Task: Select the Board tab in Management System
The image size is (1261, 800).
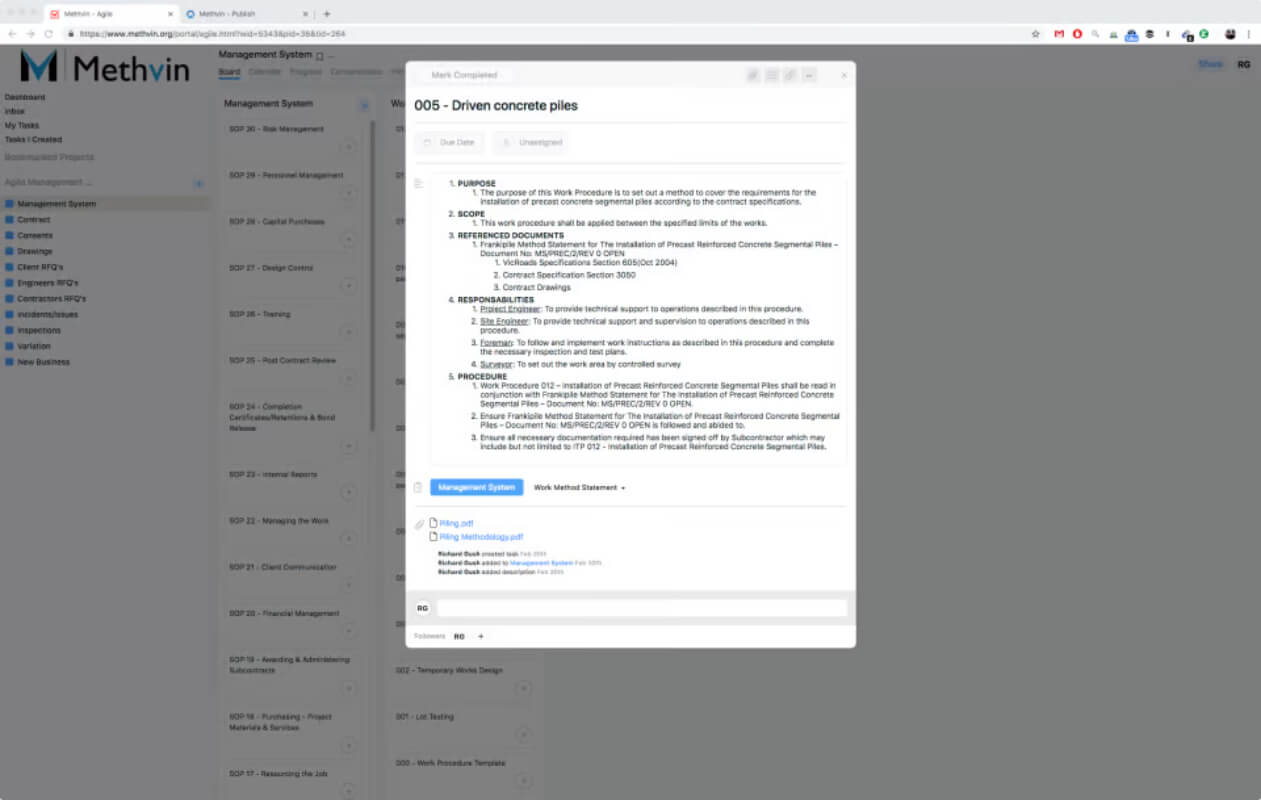Action: [229, 72]
